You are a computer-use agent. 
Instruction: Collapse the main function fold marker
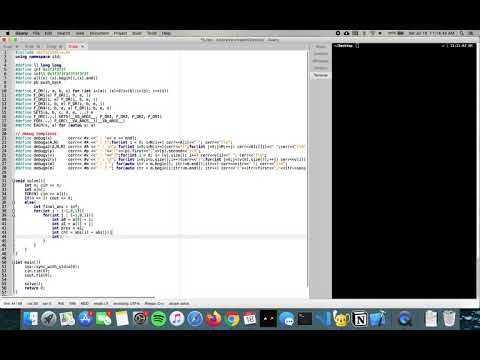coord(14,262)
